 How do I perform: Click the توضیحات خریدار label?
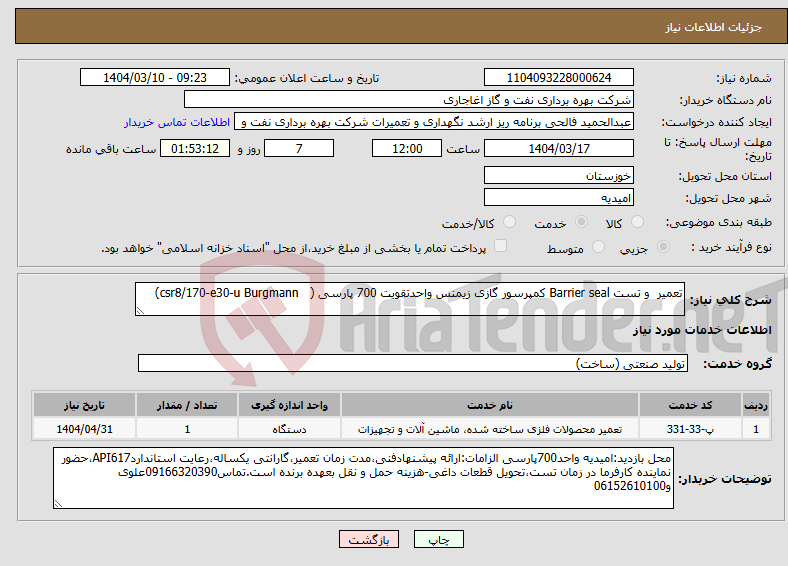(x=725, y=479)
